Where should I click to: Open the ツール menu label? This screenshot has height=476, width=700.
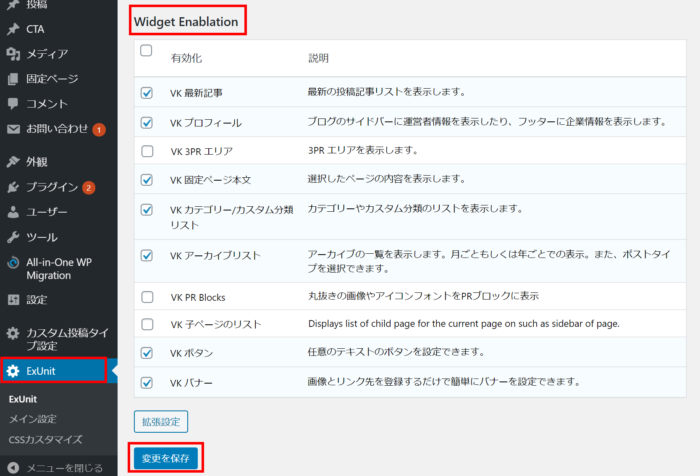(42, 237)
